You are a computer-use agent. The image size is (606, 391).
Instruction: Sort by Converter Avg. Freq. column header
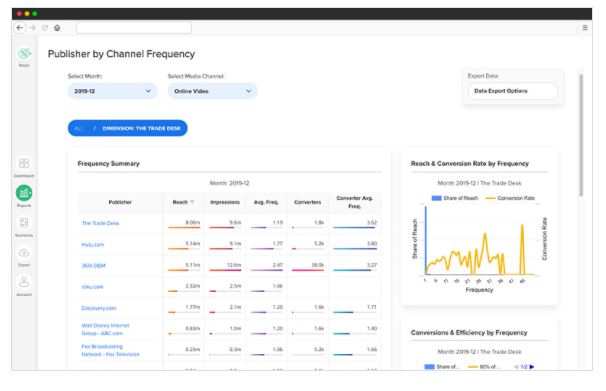coord(355,202)
